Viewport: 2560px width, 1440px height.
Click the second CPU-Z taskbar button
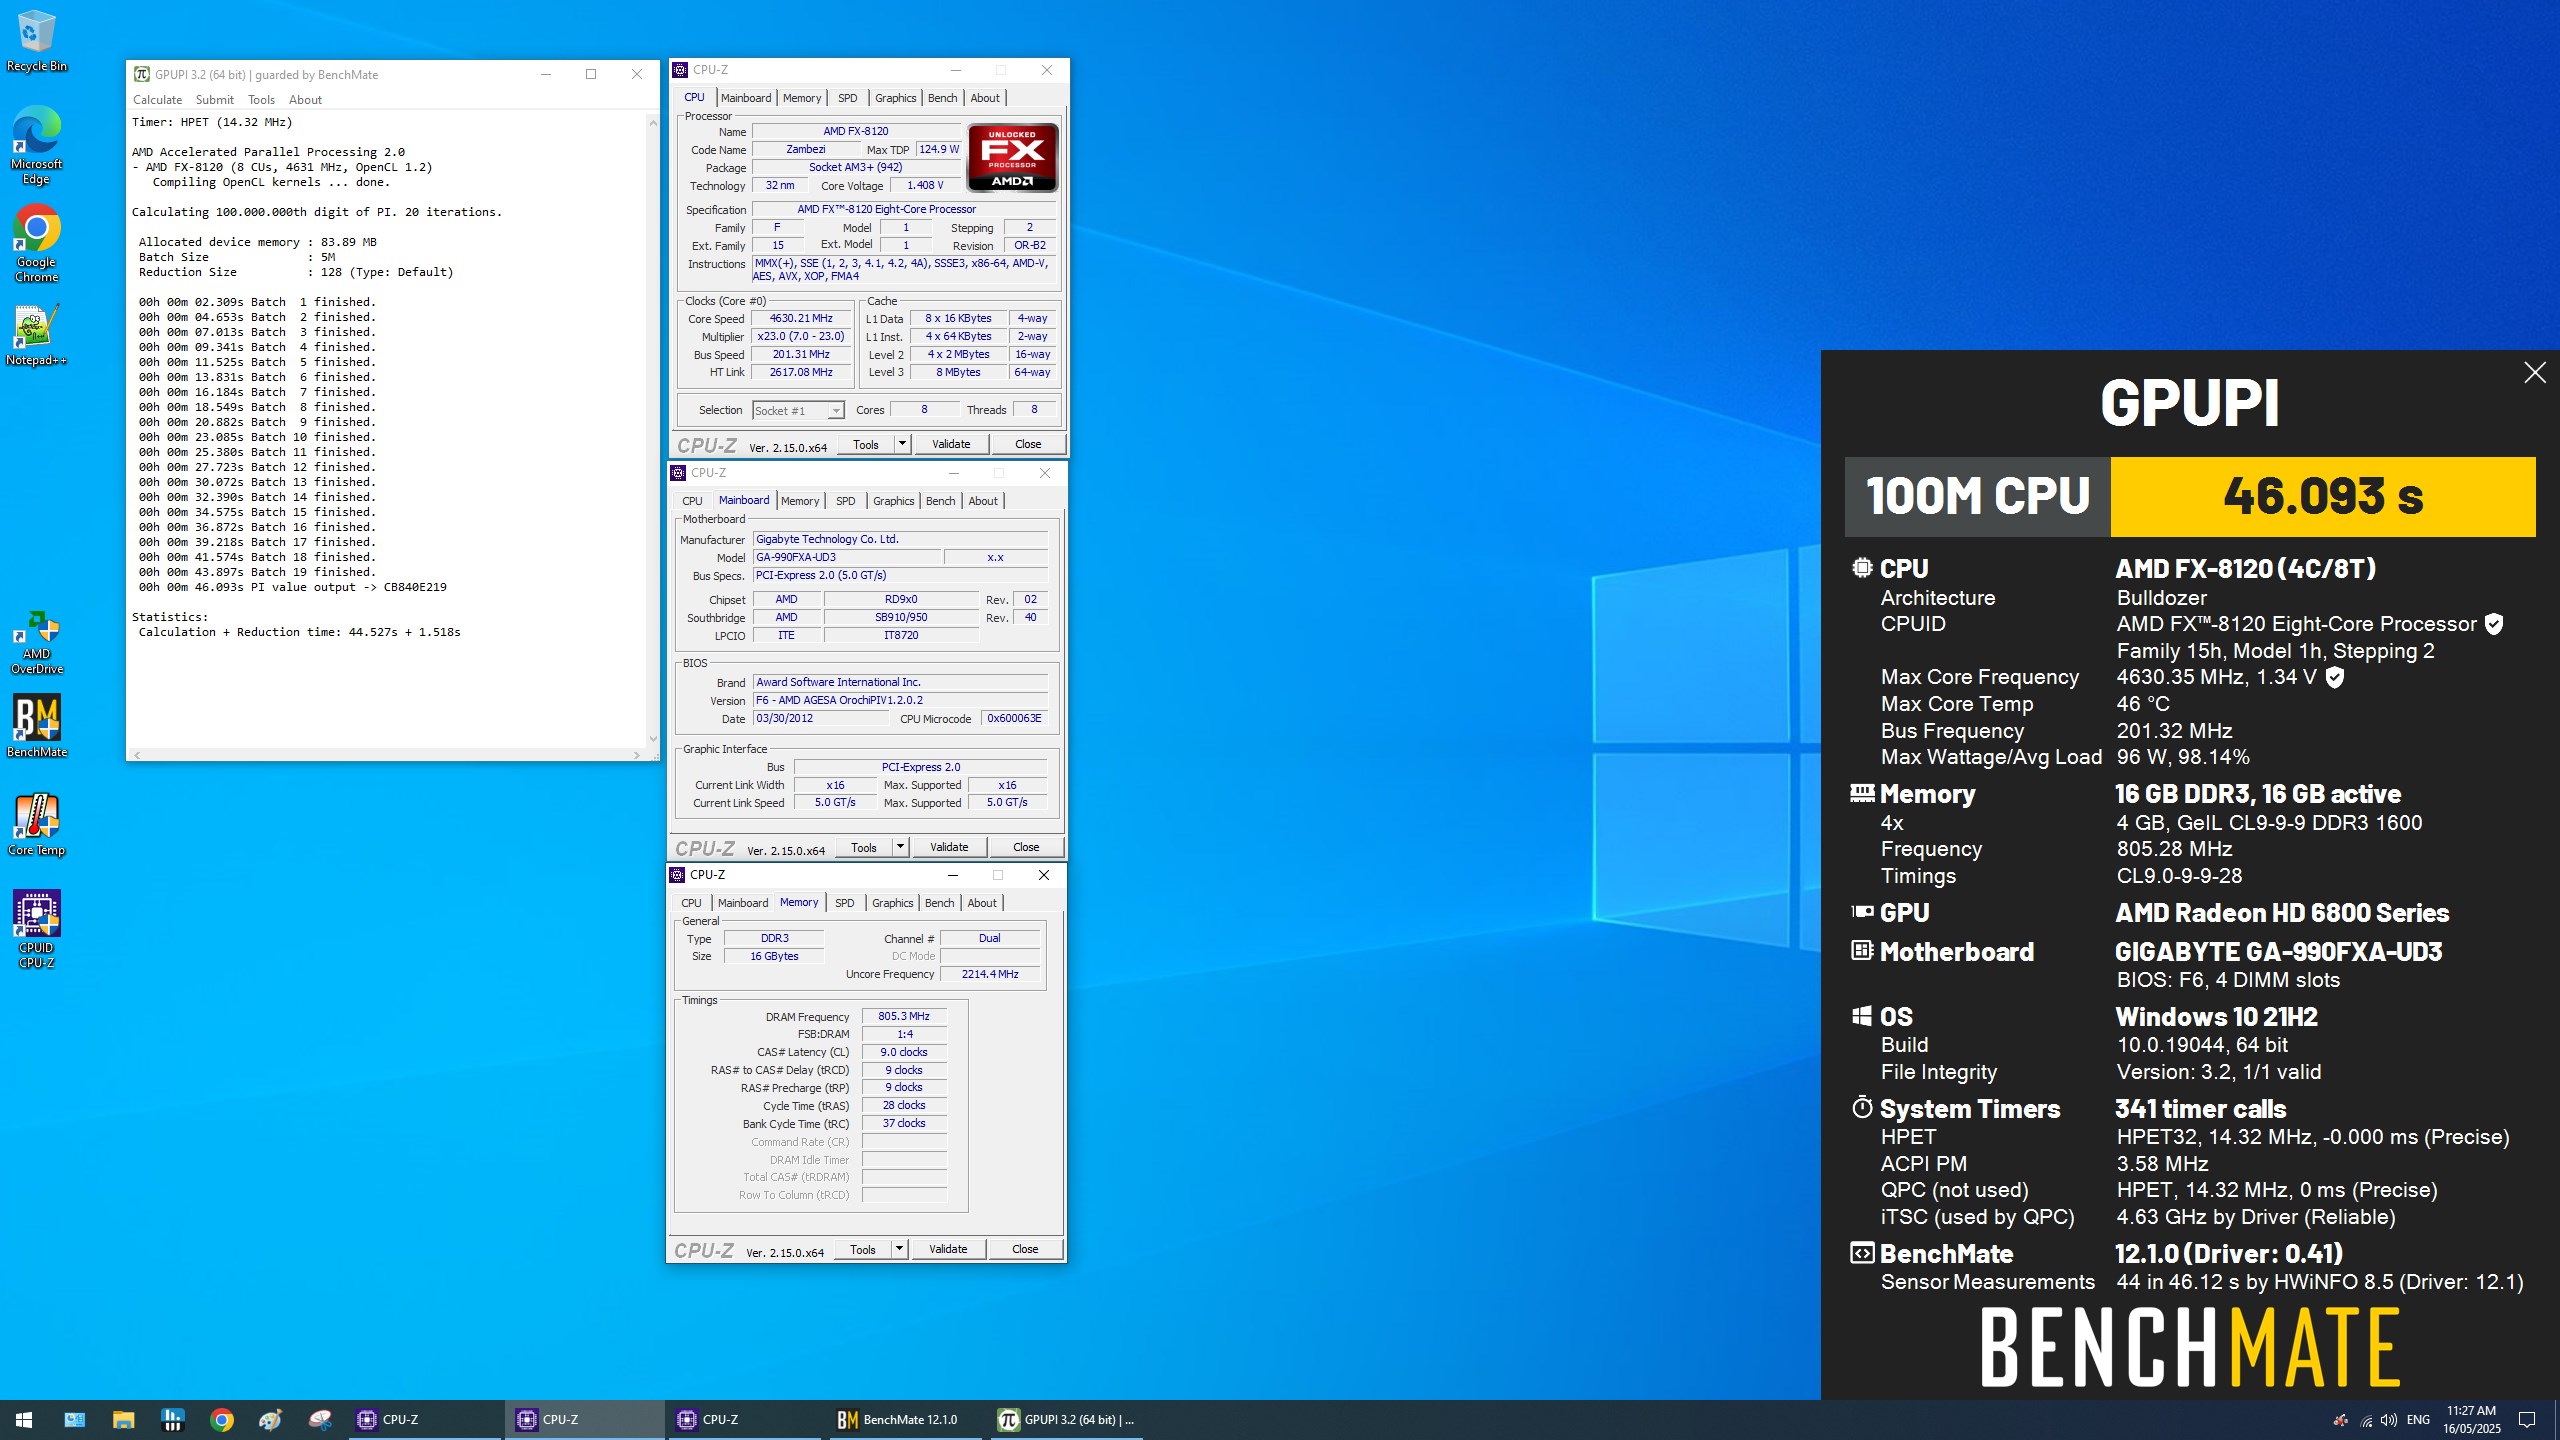tap(586, 1419)
